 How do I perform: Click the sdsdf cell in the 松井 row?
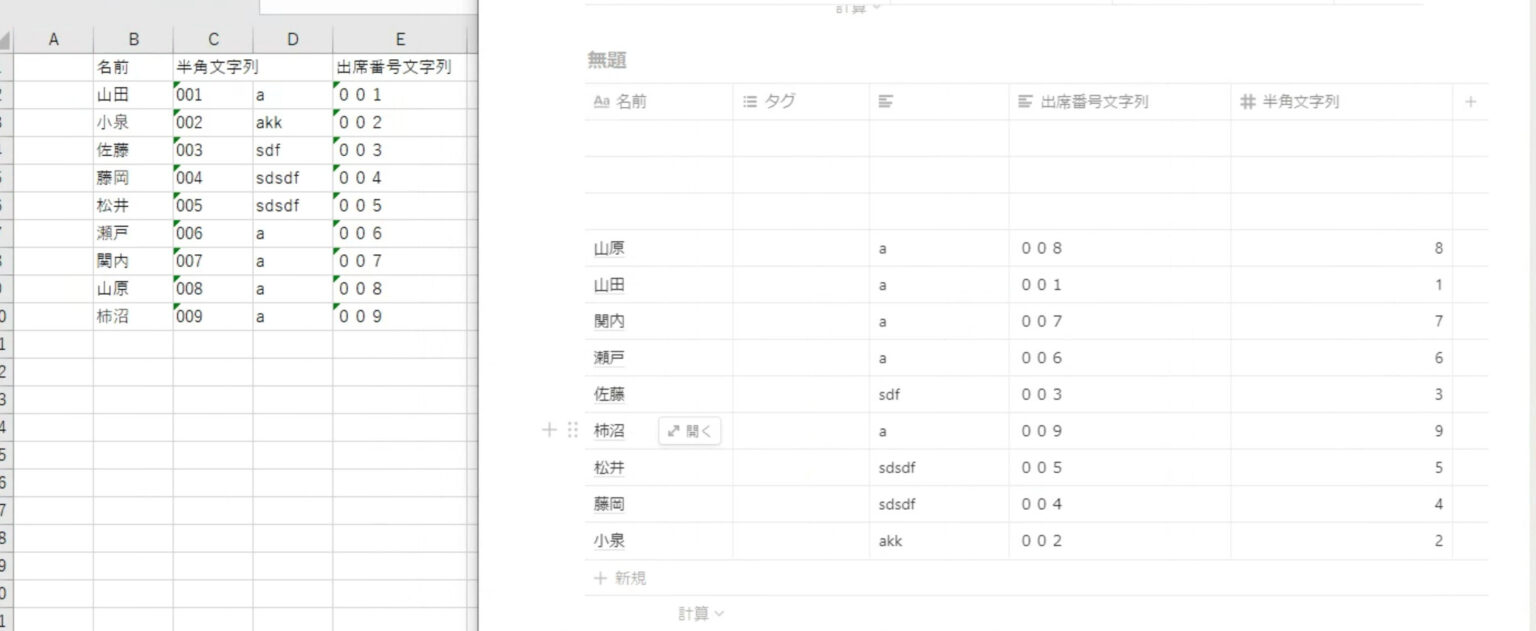(897, 468)
